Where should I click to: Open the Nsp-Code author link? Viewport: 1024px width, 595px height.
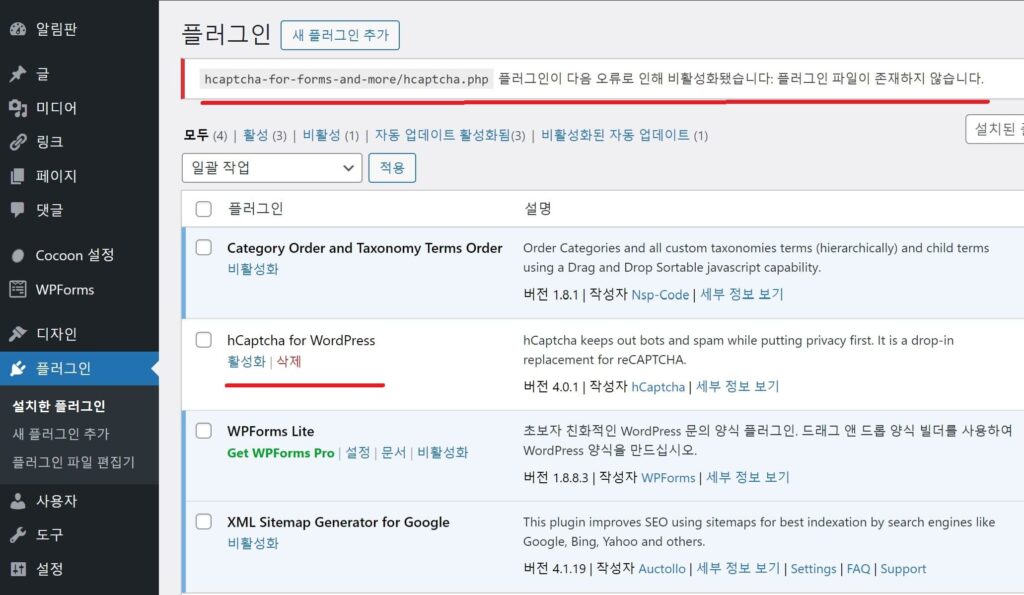[x=660, y=295]
